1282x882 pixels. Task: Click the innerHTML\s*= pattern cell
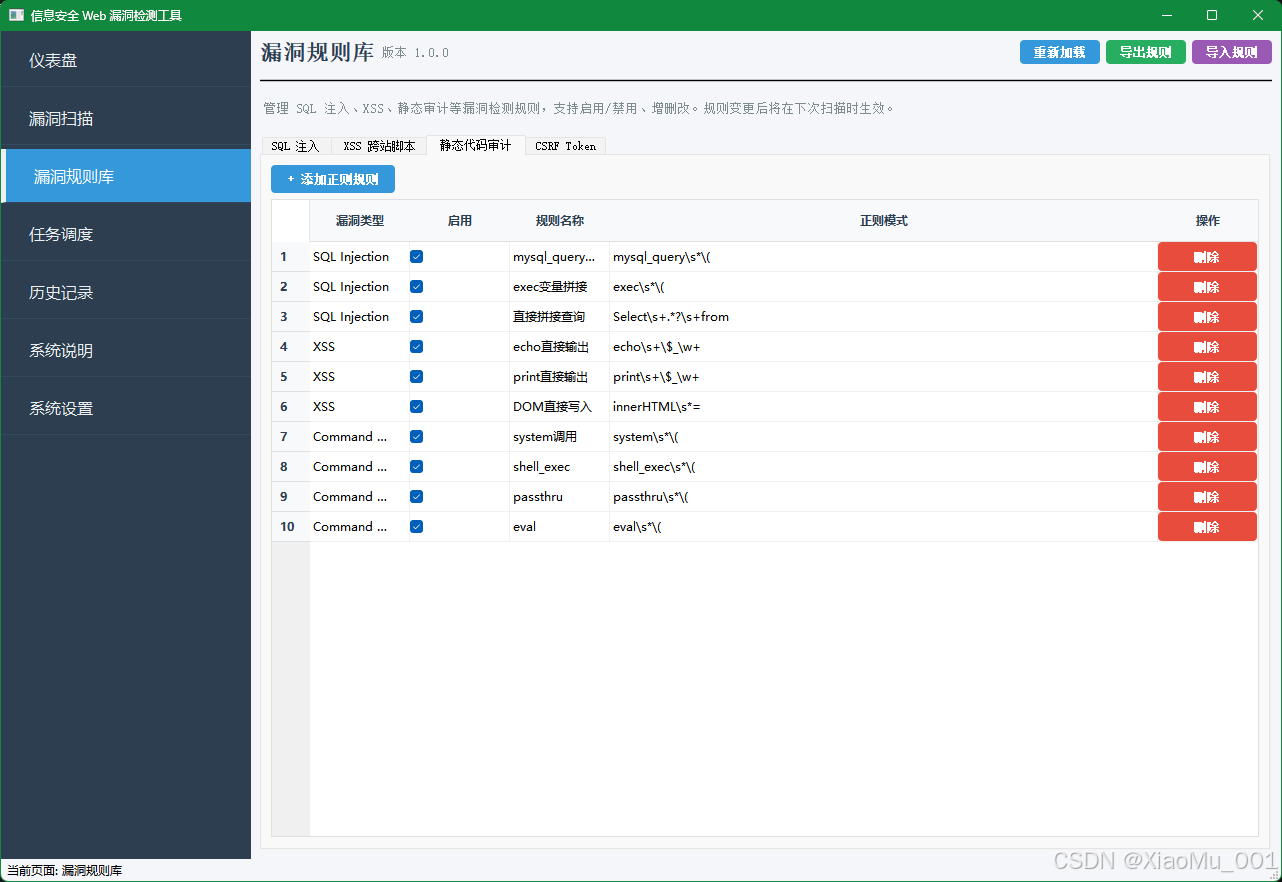point(884,407)
